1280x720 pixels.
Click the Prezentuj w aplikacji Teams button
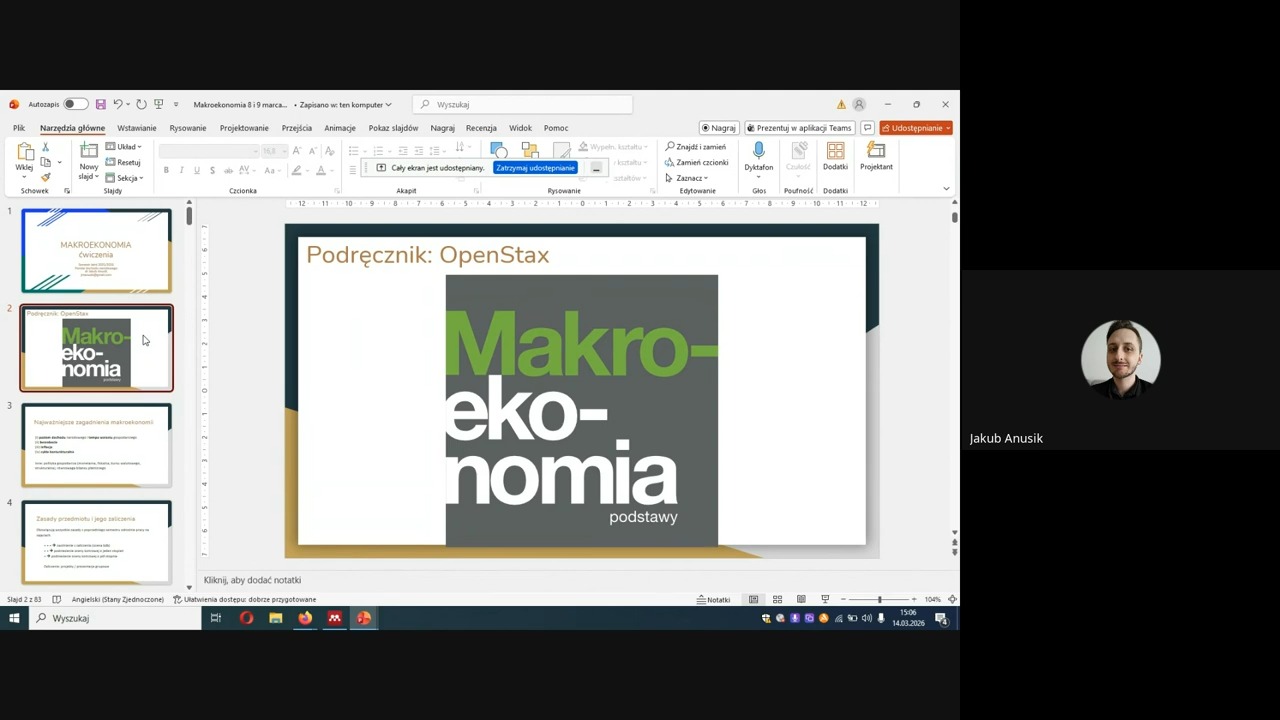click(x=798, y=128)
